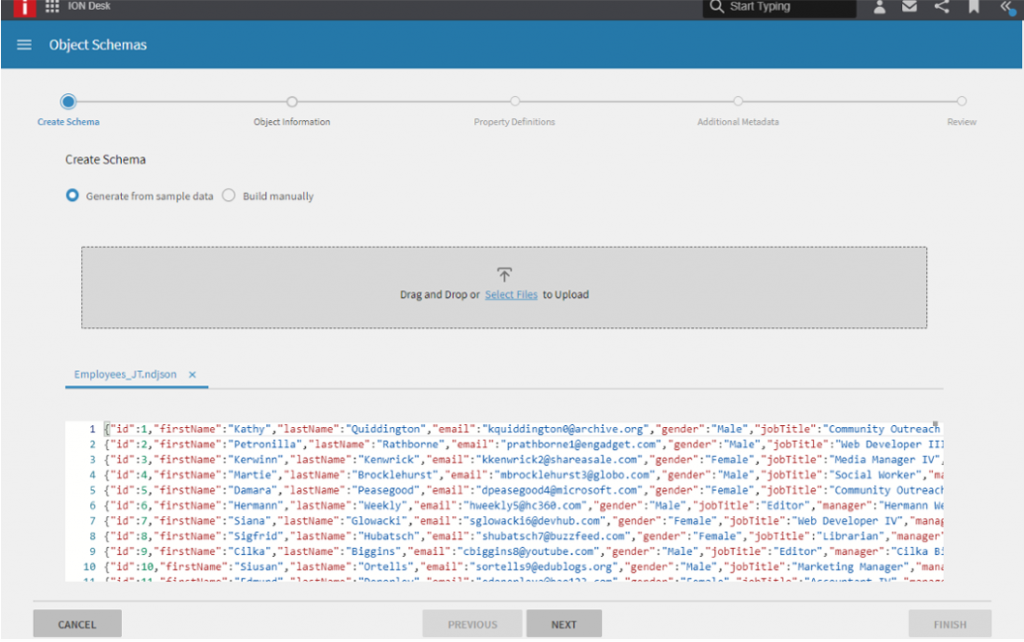Close the Employees_JT.ndjson file tab
The image size is (1024, 642).
tap(192, 374)
